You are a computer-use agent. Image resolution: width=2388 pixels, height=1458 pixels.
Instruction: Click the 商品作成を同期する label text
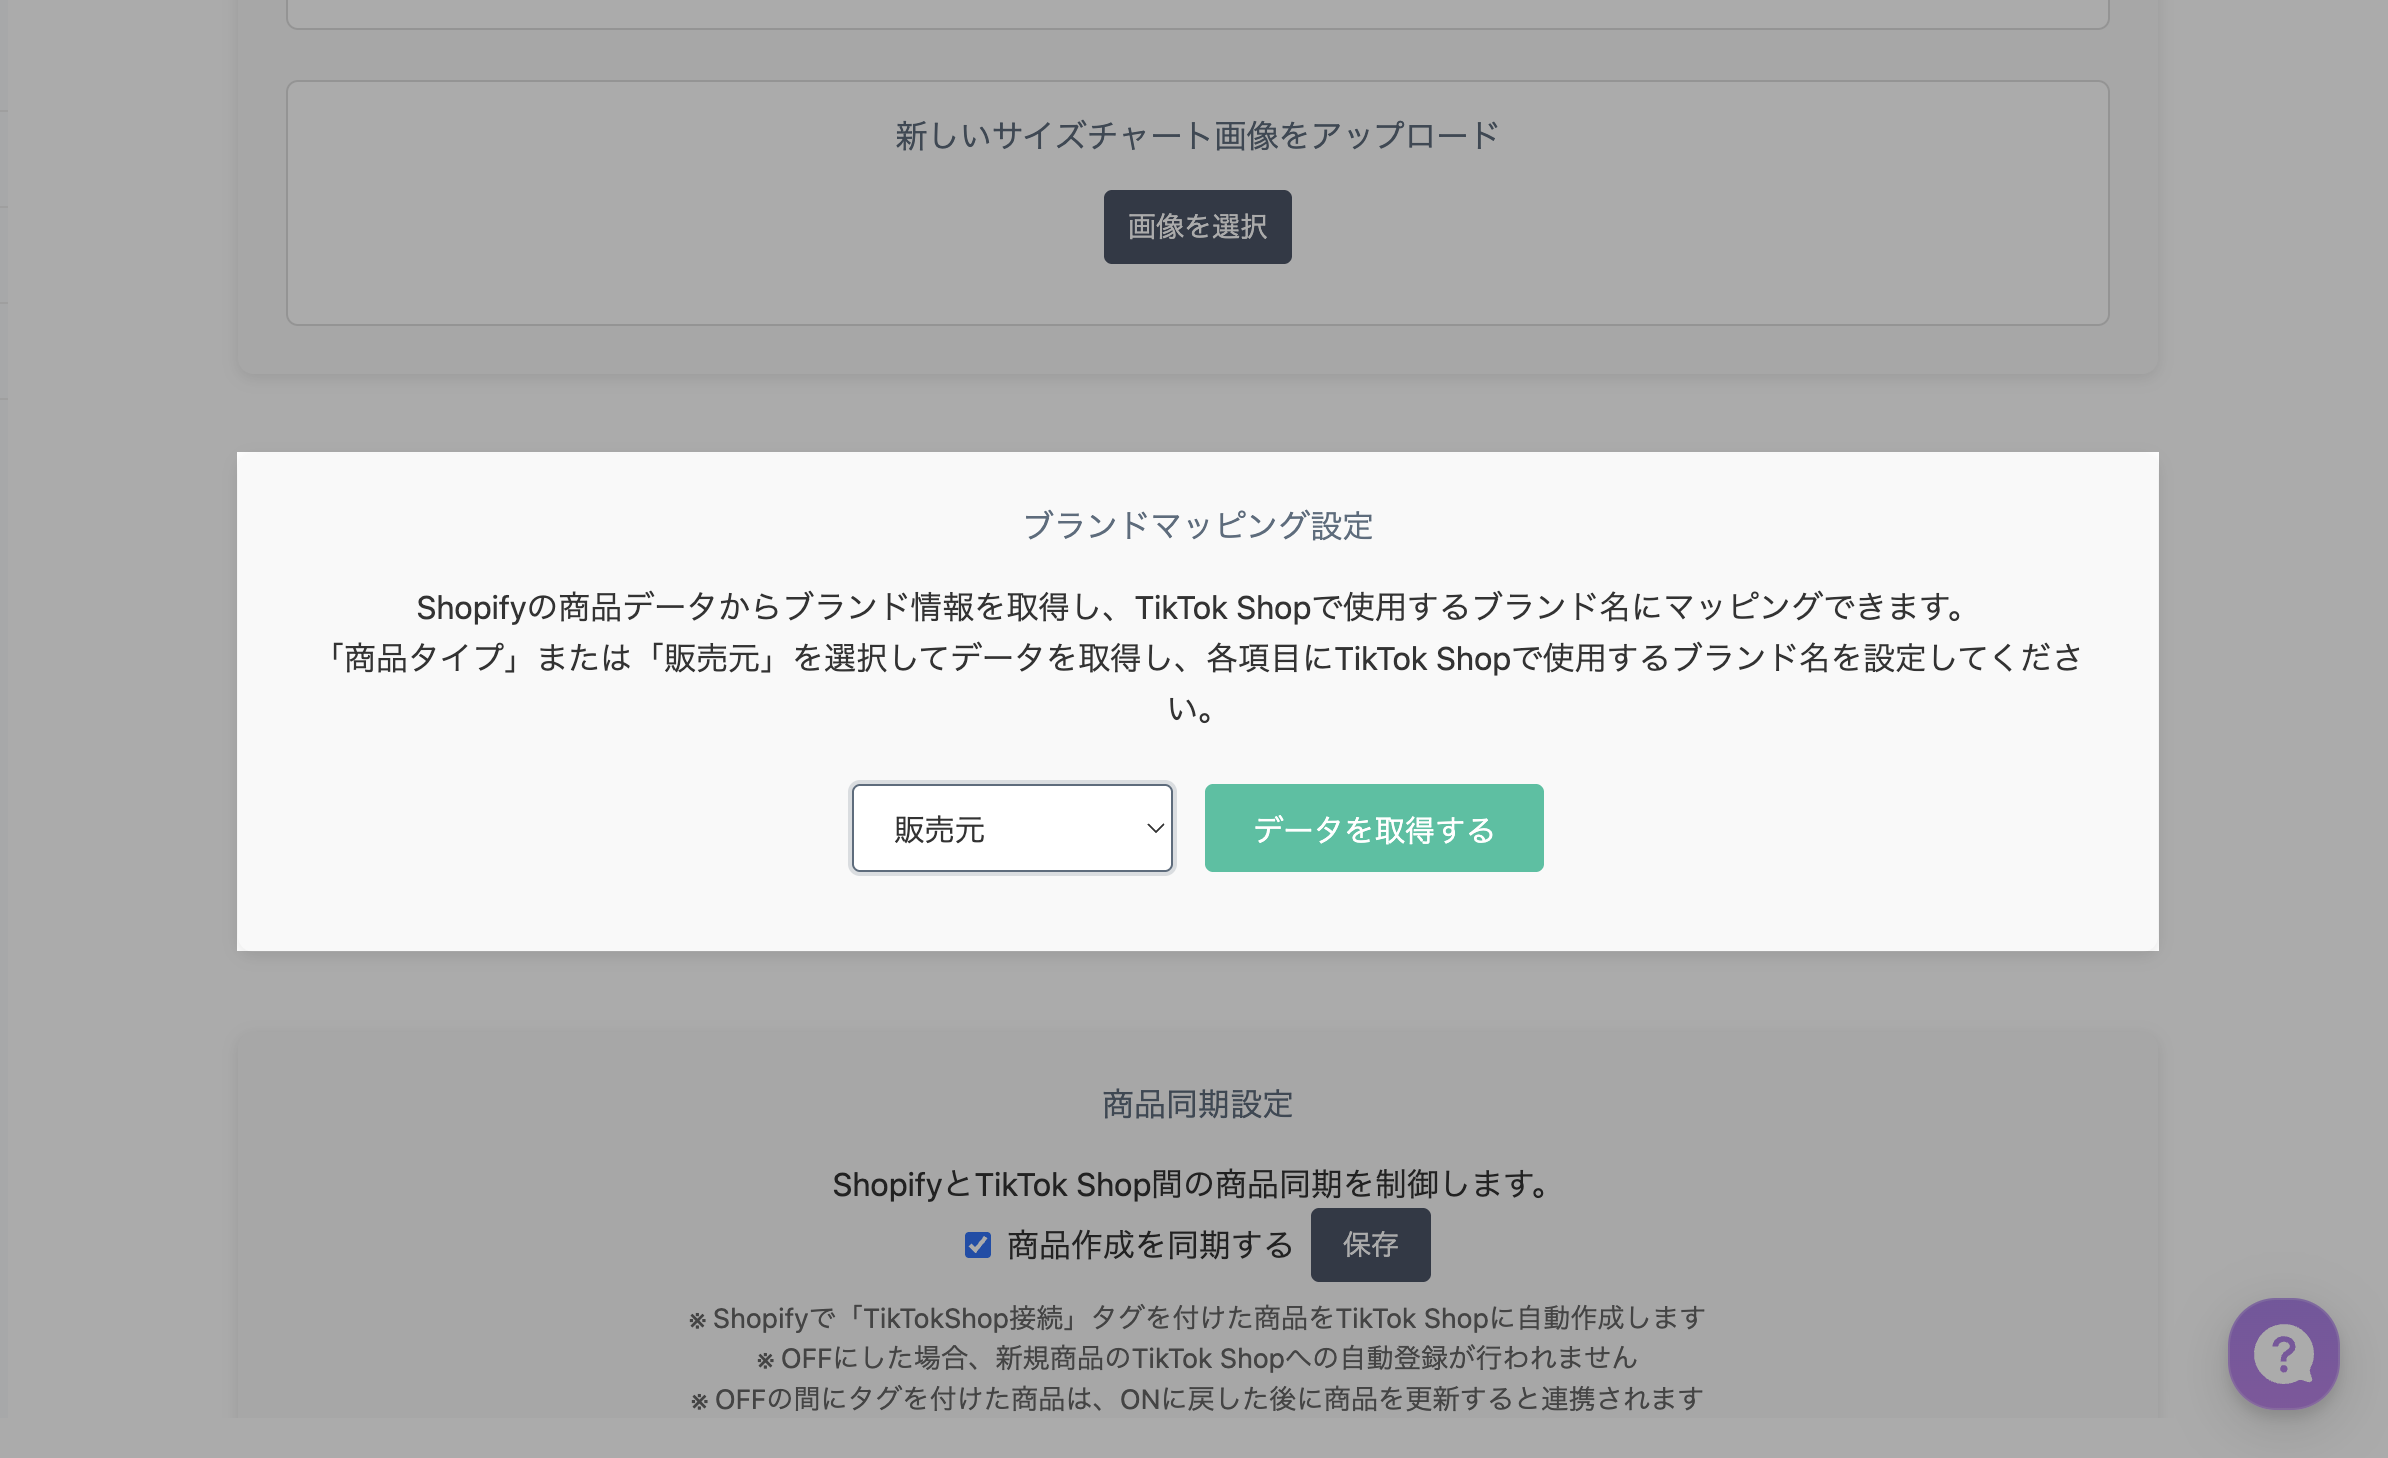[x=1150, y=1245]
